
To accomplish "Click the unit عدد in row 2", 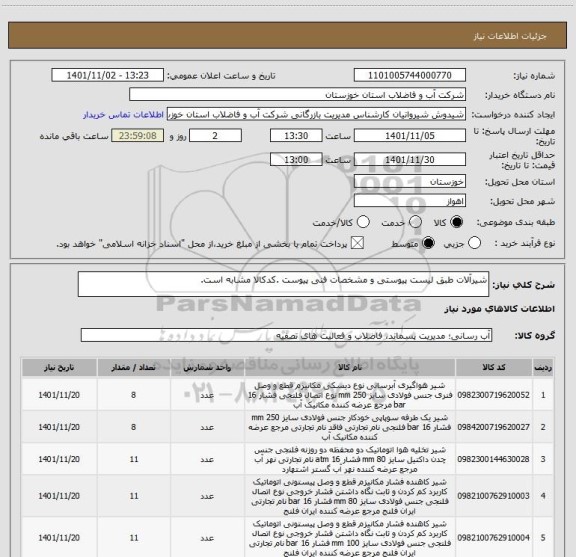I will pyautogui.click(x=207, y=427).
